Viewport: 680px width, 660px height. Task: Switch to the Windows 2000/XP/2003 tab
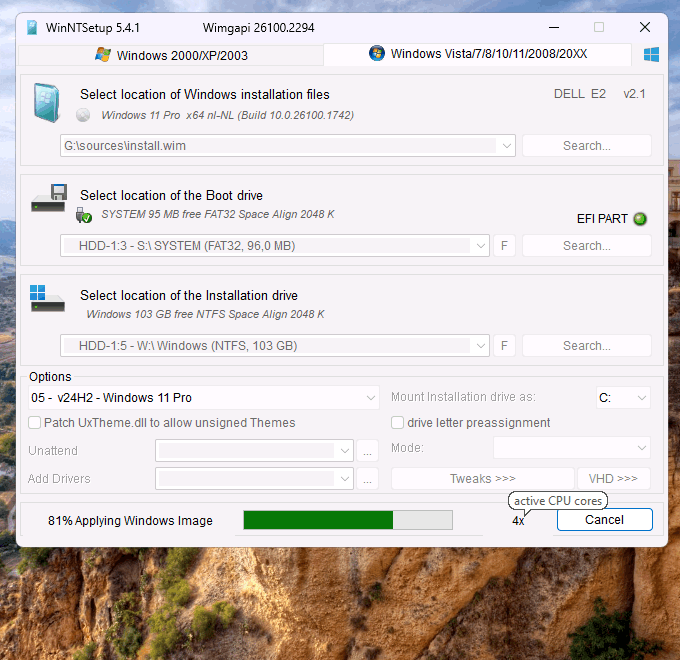point(171,55)
